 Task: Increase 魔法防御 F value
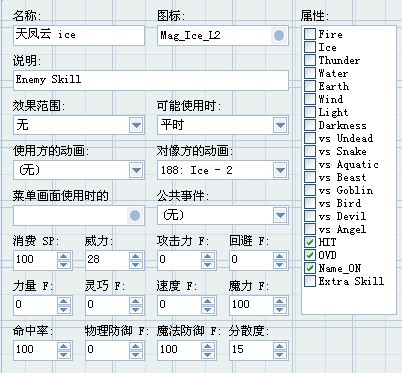click(208, 346)
